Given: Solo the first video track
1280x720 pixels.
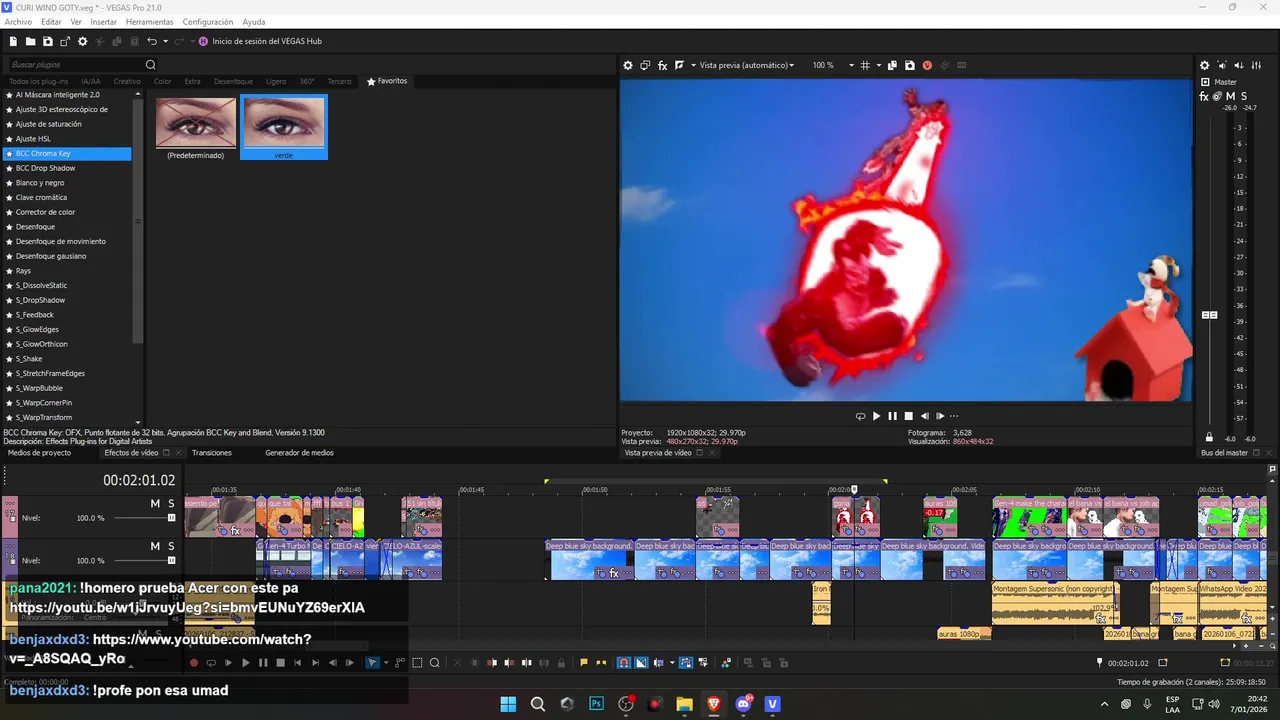Looking at the screenshot, I should pos(171,503).
